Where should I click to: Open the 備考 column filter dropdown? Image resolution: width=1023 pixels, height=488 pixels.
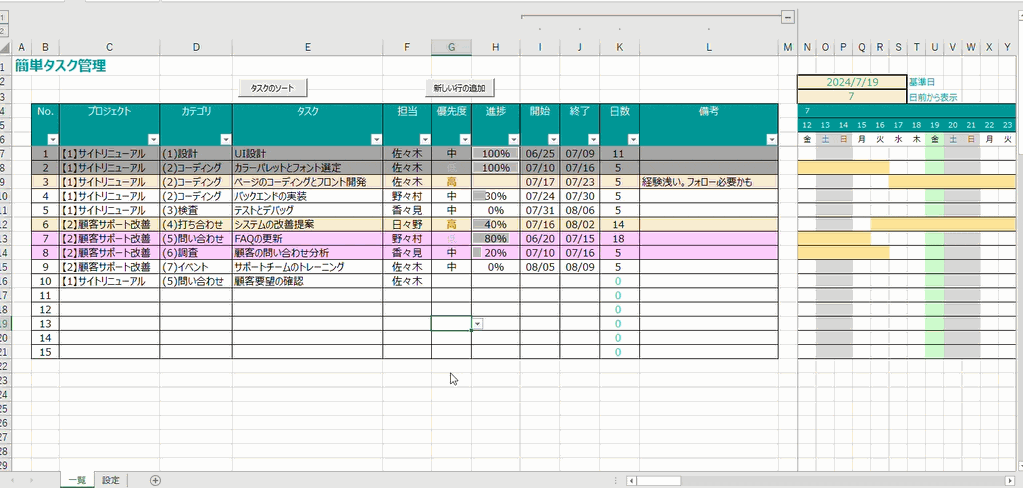(x=772, y=139)
